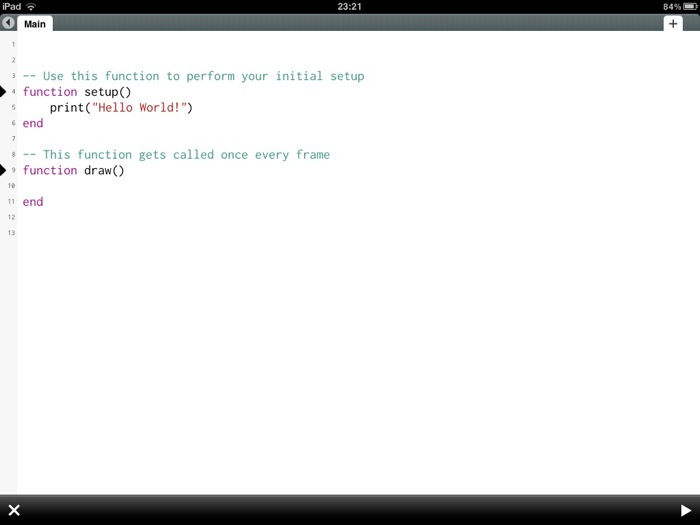Viewport: 700px width, 525px height.
Task: Collapse the draw function fold arrow
Action: (4, 170)
